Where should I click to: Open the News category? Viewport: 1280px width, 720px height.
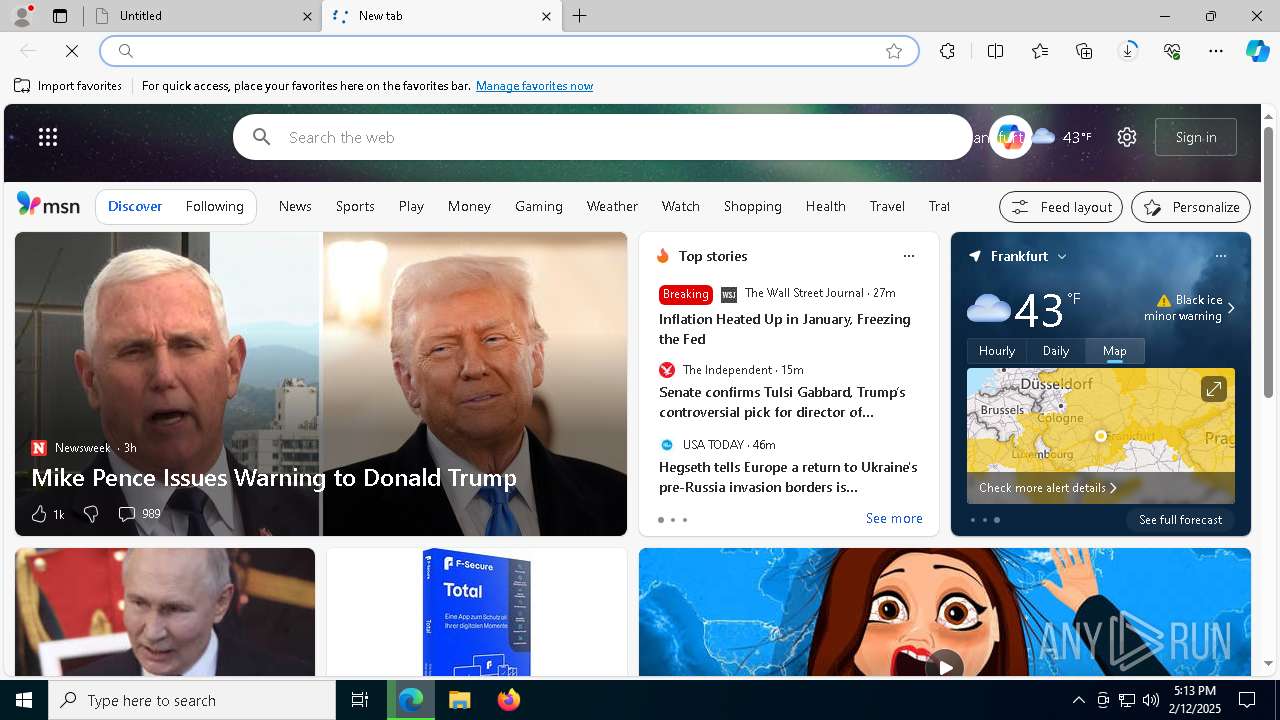[x=295, y=207]
